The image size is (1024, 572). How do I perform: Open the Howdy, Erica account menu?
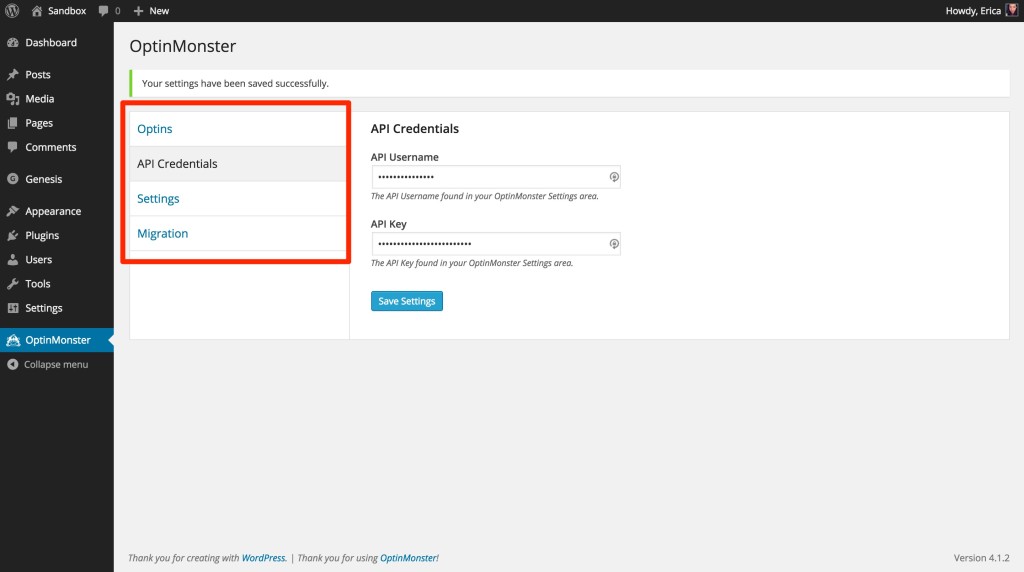(972, 11)
